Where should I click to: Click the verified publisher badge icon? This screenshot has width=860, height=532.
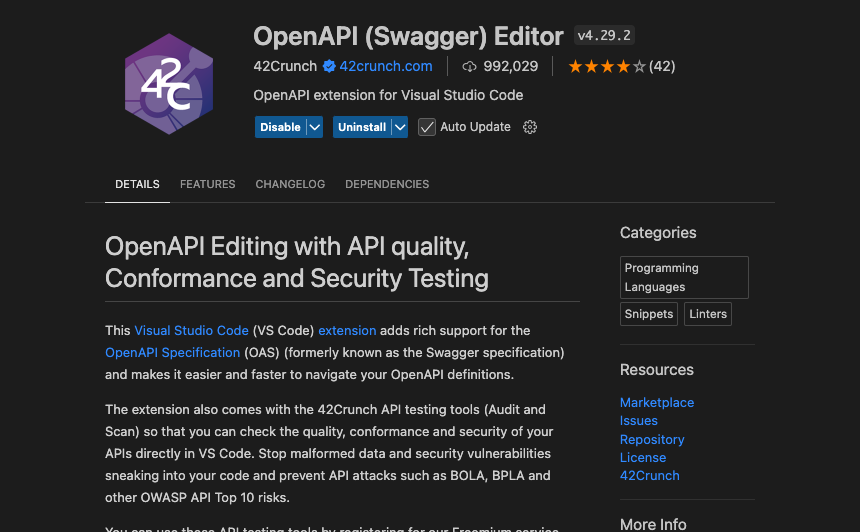pyautogui.click(x=329, y=66)
